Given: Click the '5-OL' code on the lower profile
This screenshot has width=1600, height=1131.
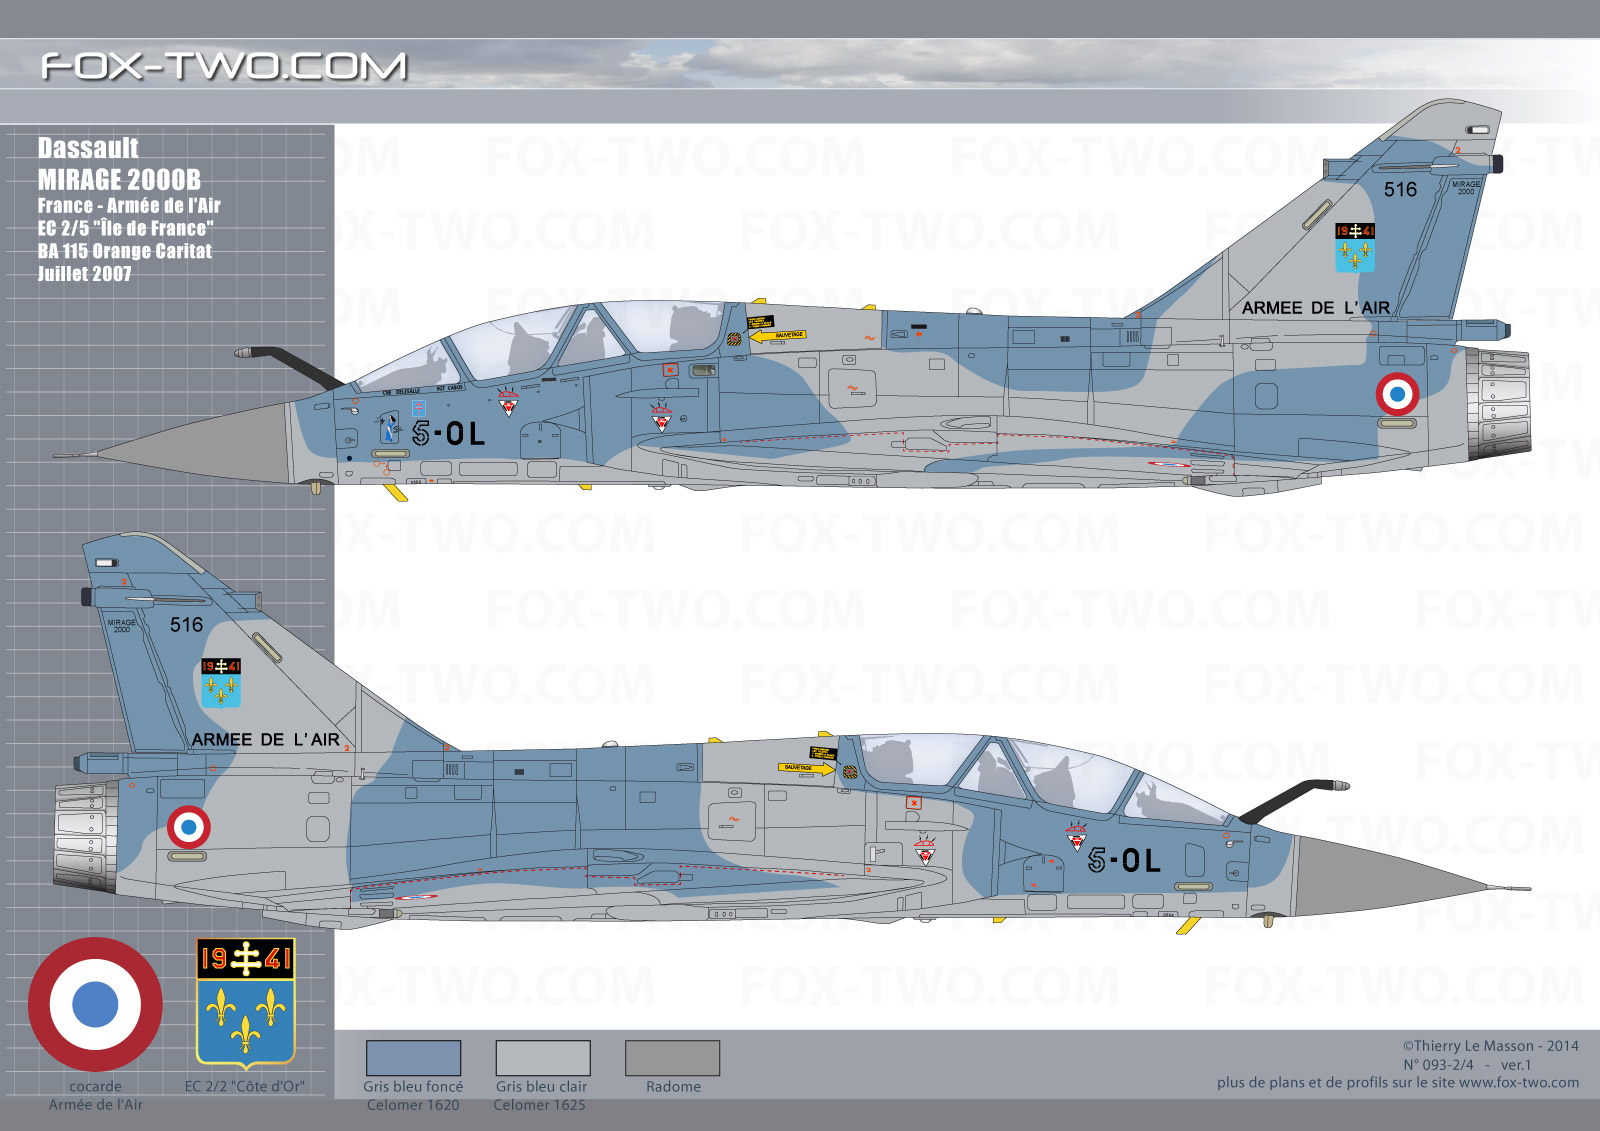Looking at the screenshot, I should (x=1124, y=860).
